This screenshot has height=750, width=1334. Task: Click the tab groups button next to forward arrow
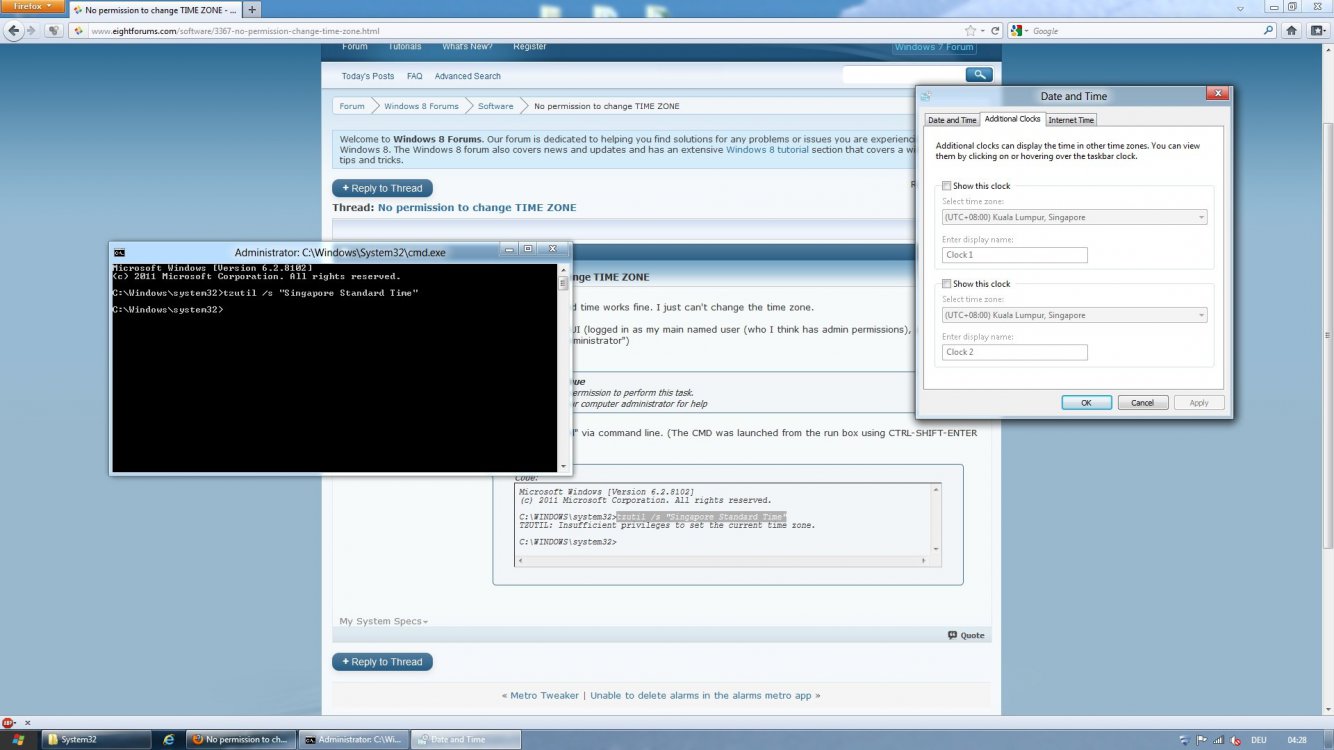click(x=53, y=31)
